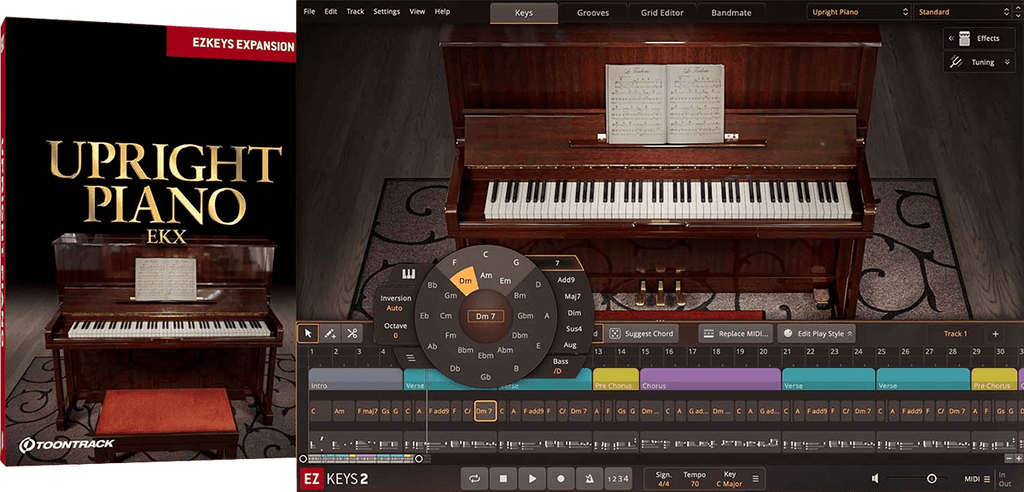Screen dimensions: 1024x492
Task: Open the Upright Piano instrument dropdown
Action: pyautogui.click(x=858, y=12)
